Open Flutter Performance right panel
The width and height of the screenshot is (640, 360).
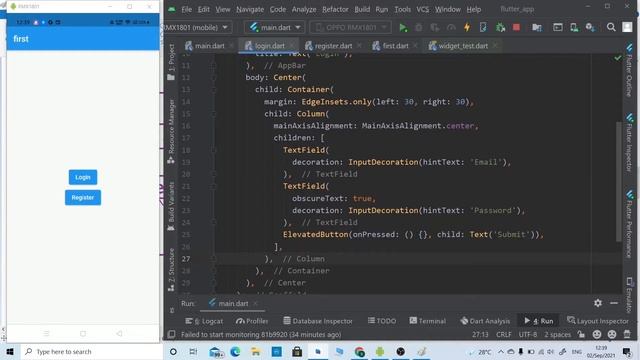coord(629,224)
